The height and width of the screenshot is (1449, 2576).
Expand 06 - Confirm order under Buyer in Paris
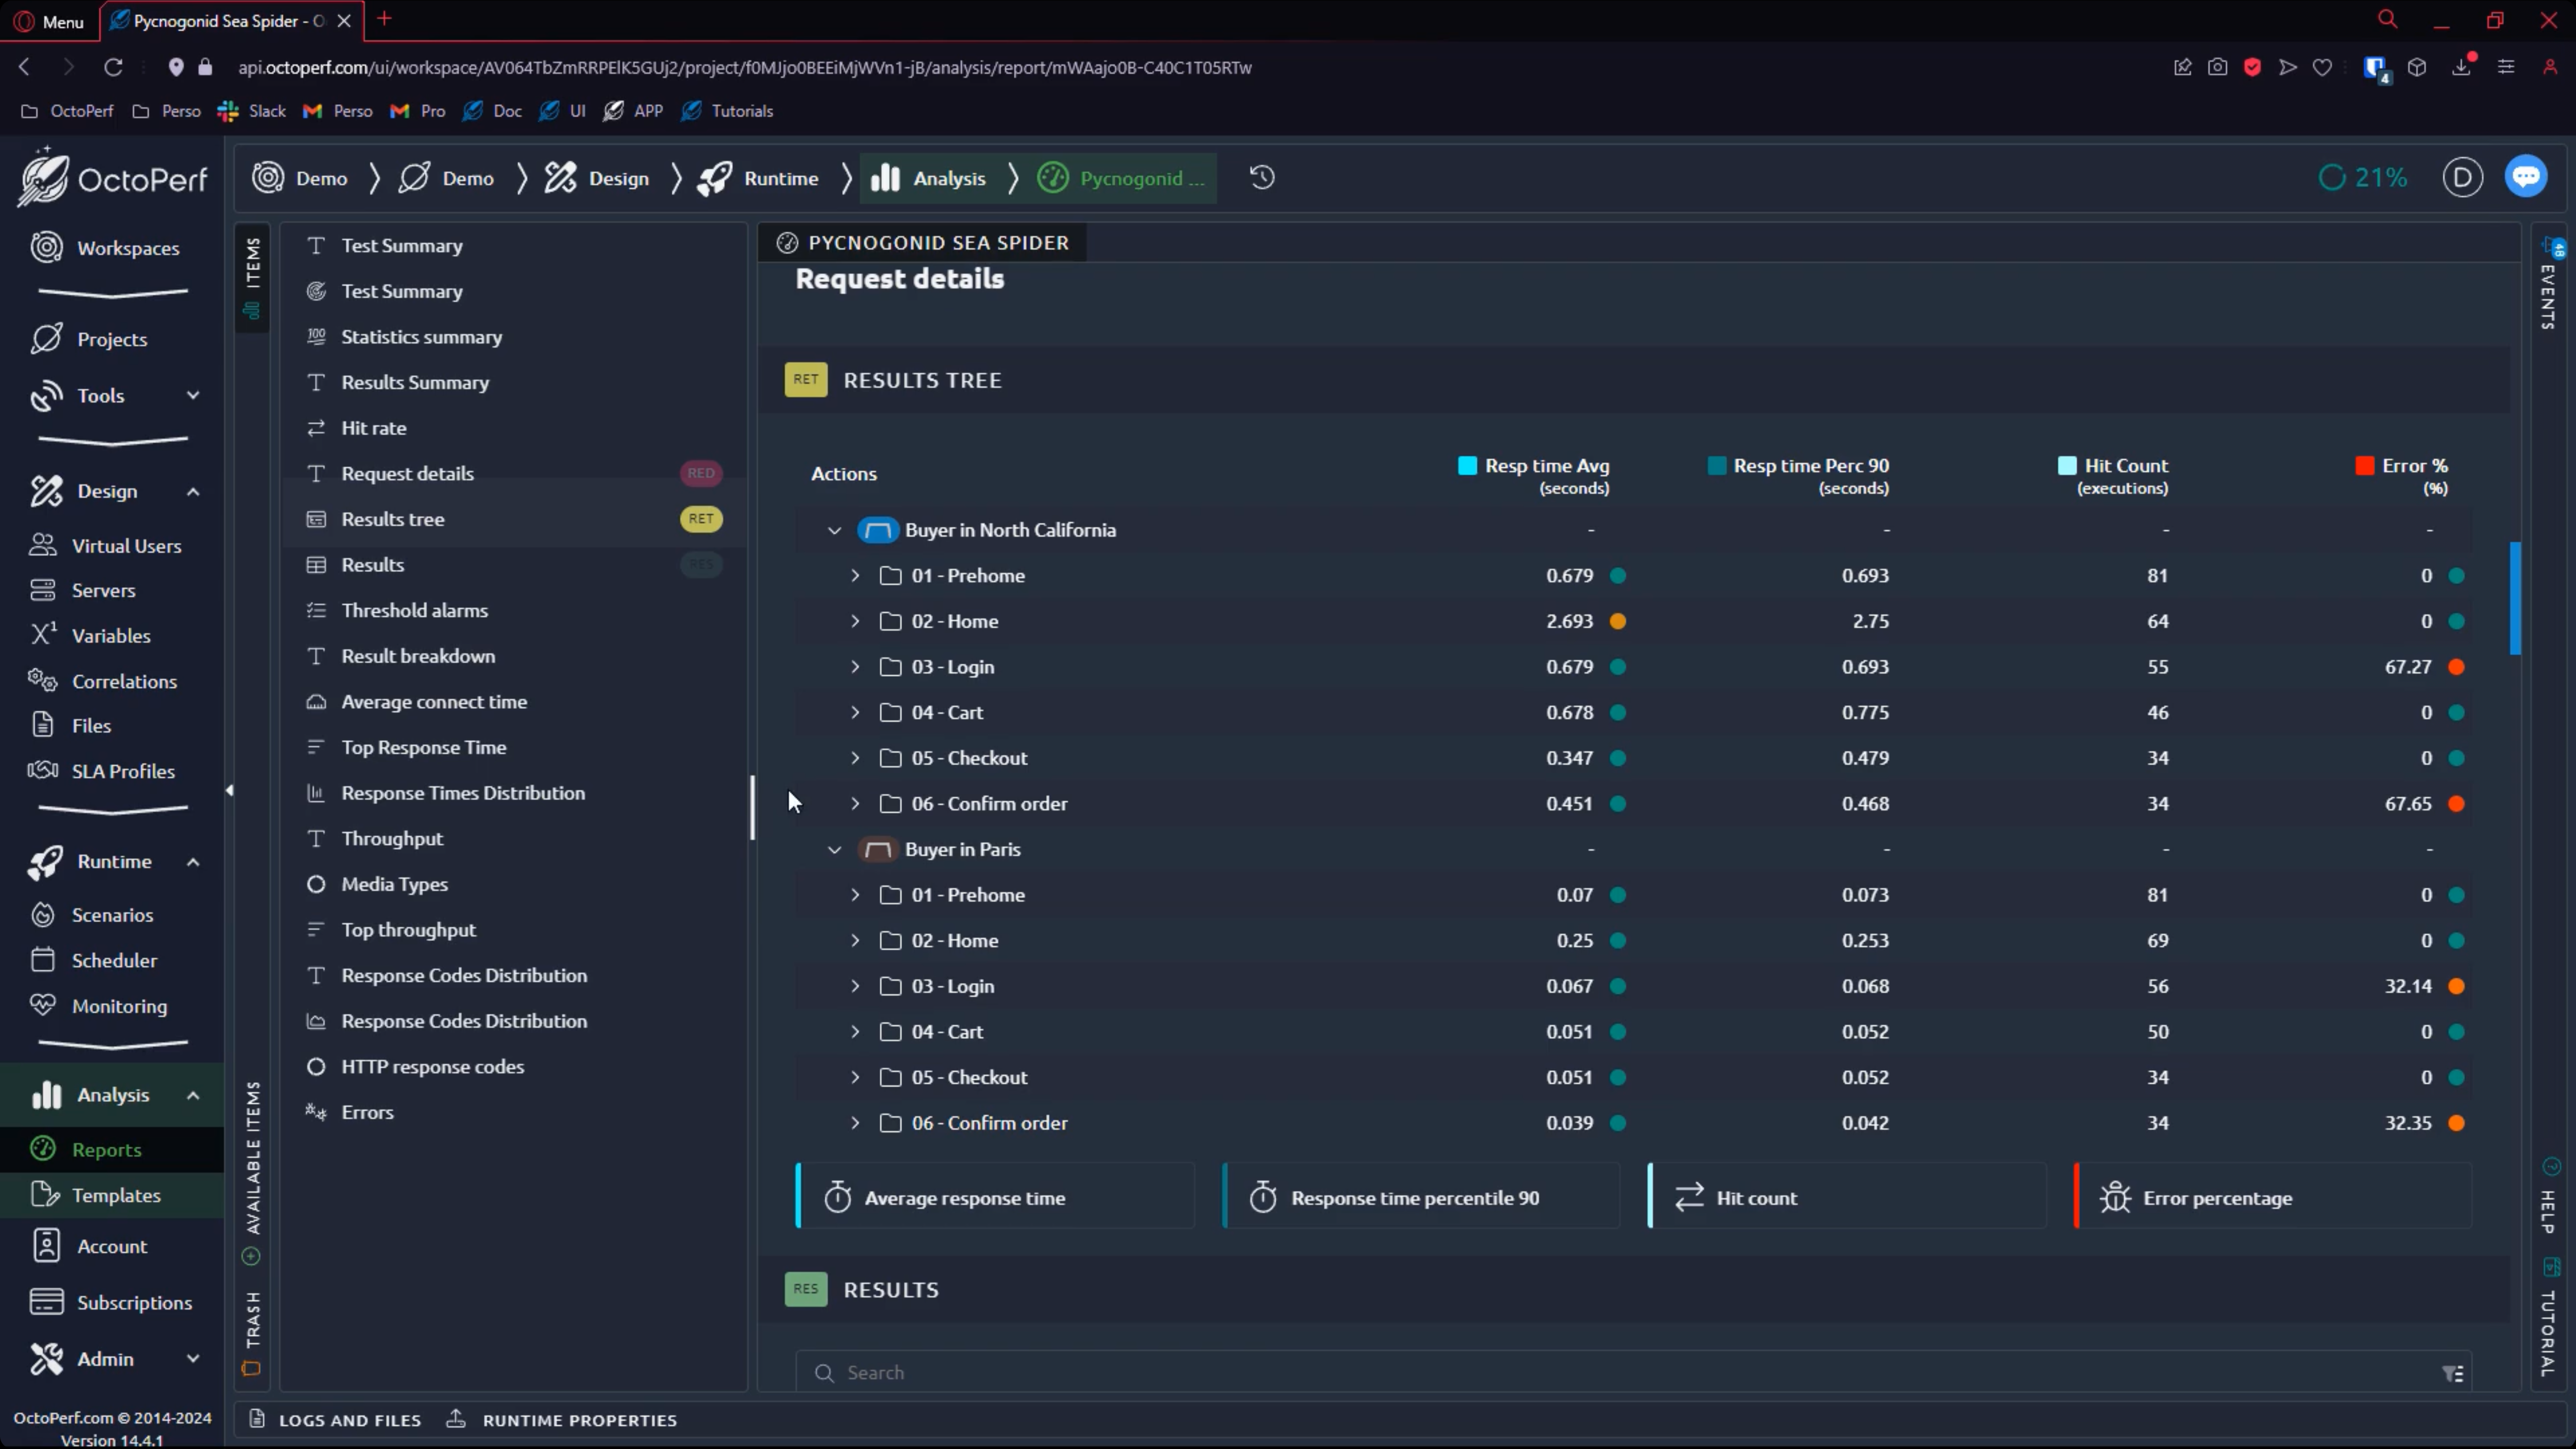(855, 1123)
